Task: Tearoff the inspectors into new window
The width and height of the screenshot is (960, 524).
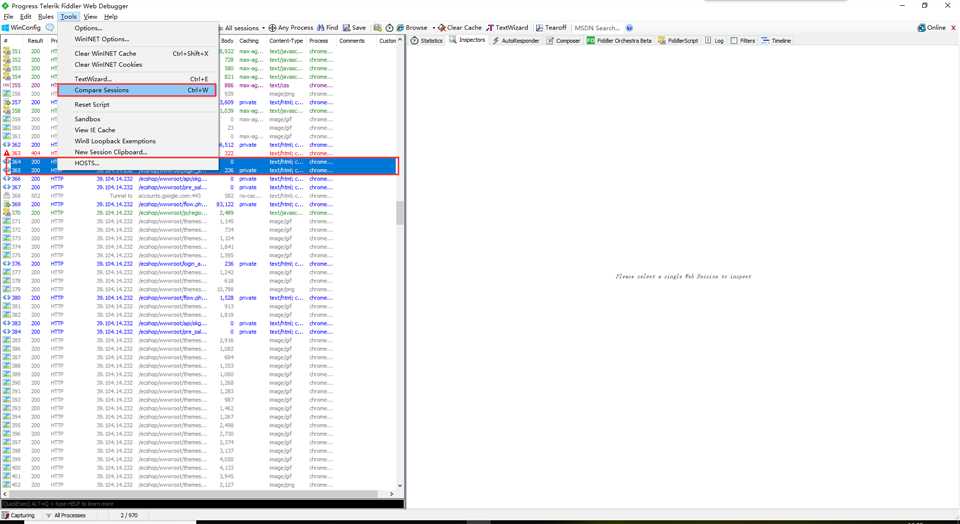Action: 551,28
